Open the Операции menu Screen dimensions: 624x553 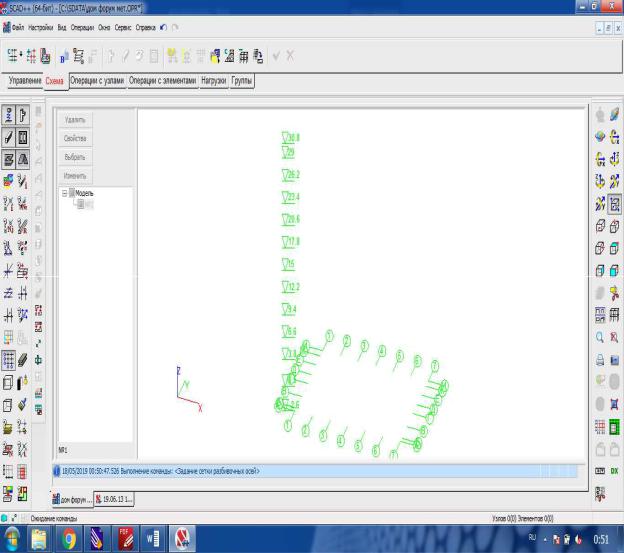[82, 27]
